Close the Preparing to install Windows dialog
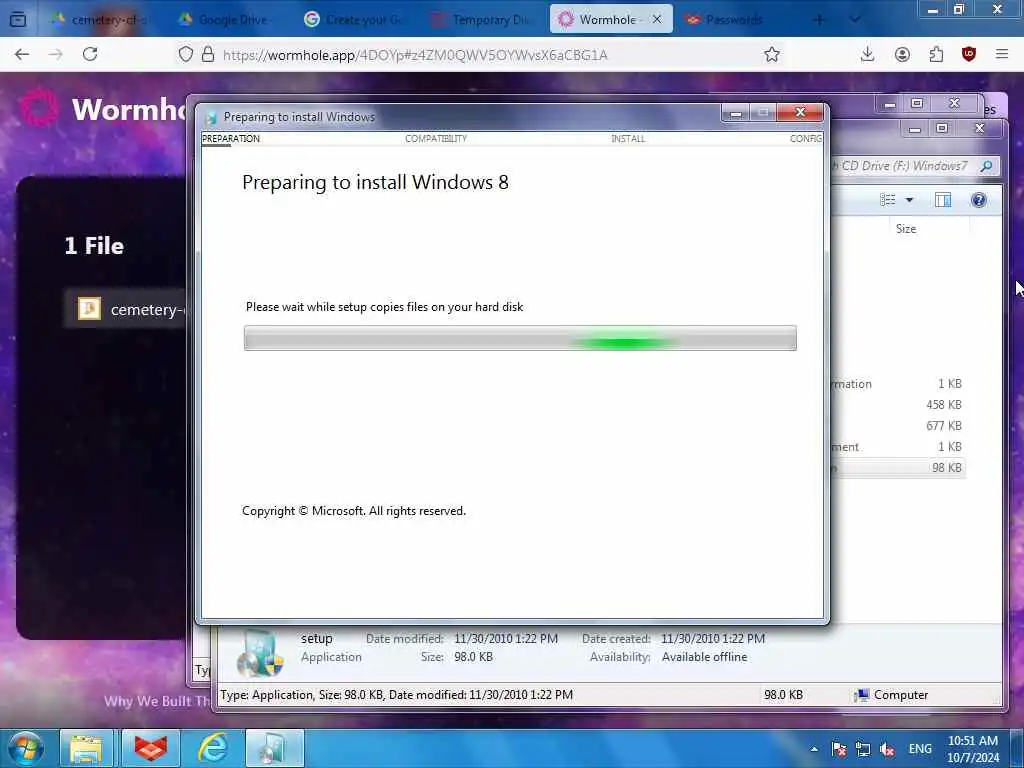Screen dimensions: 1024x768 tap(801, 112)
